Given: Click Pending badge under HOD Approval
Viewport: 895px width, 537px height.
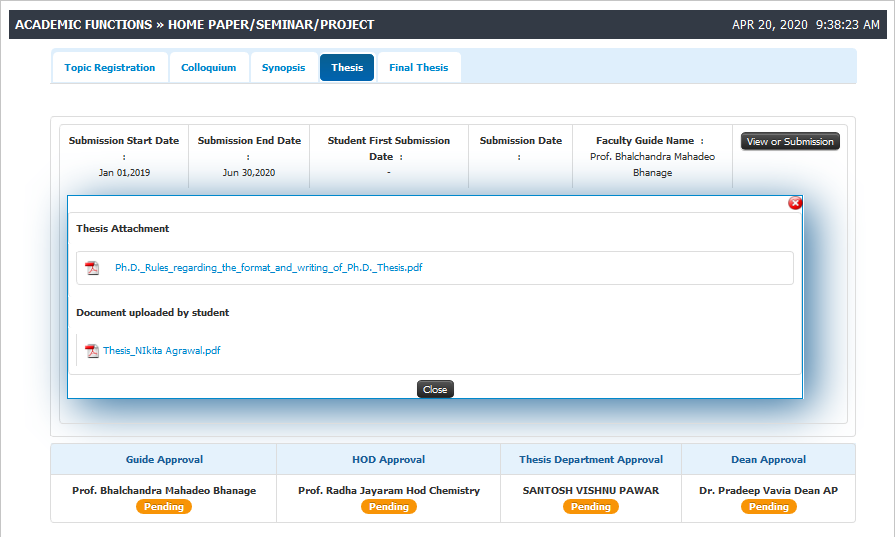Looking at the screenshot, I should [389, 506].
